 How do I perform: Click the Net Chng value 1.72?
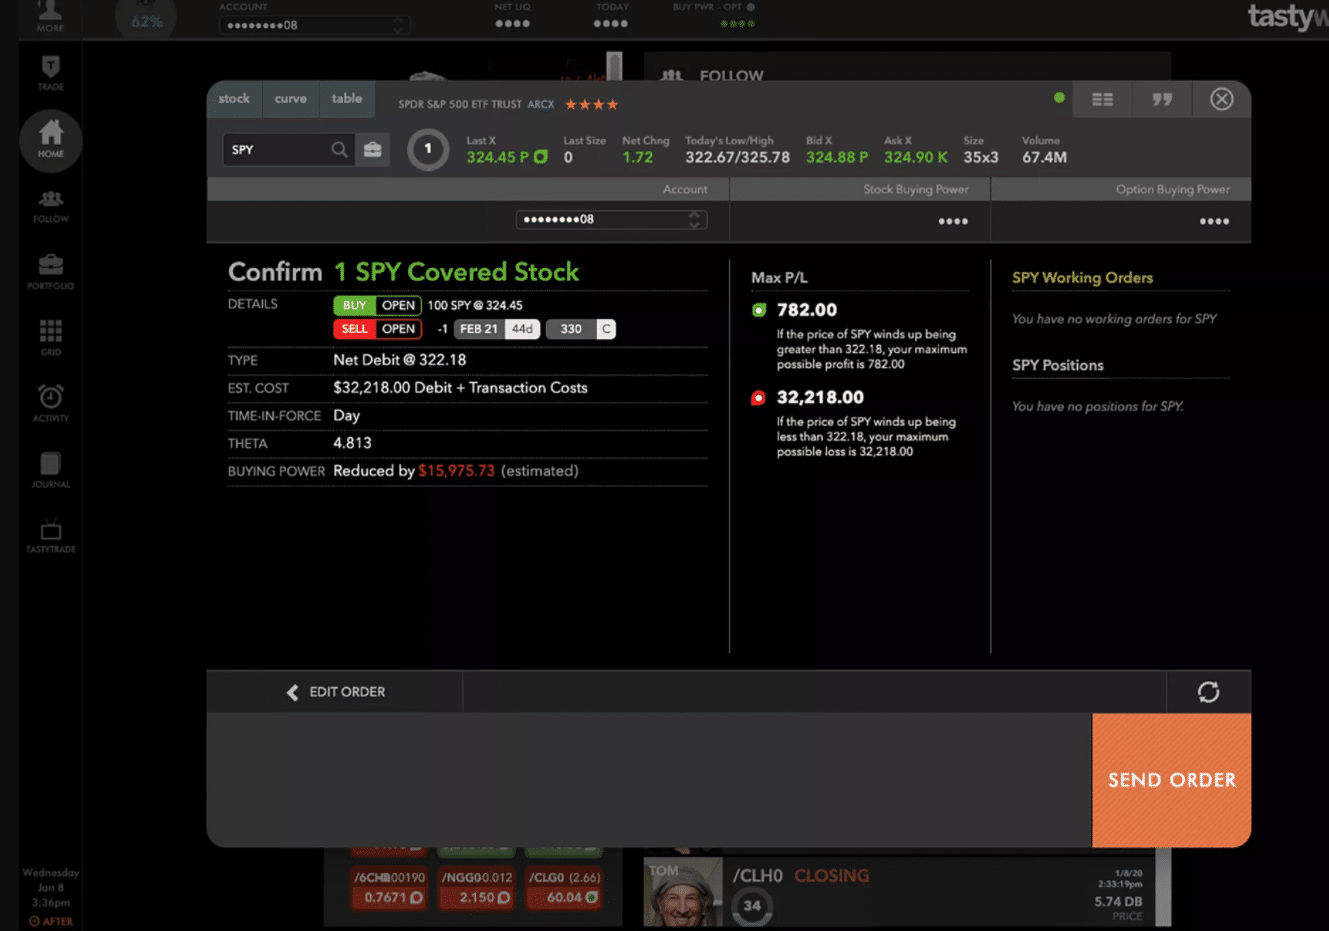tap(637, 157)
